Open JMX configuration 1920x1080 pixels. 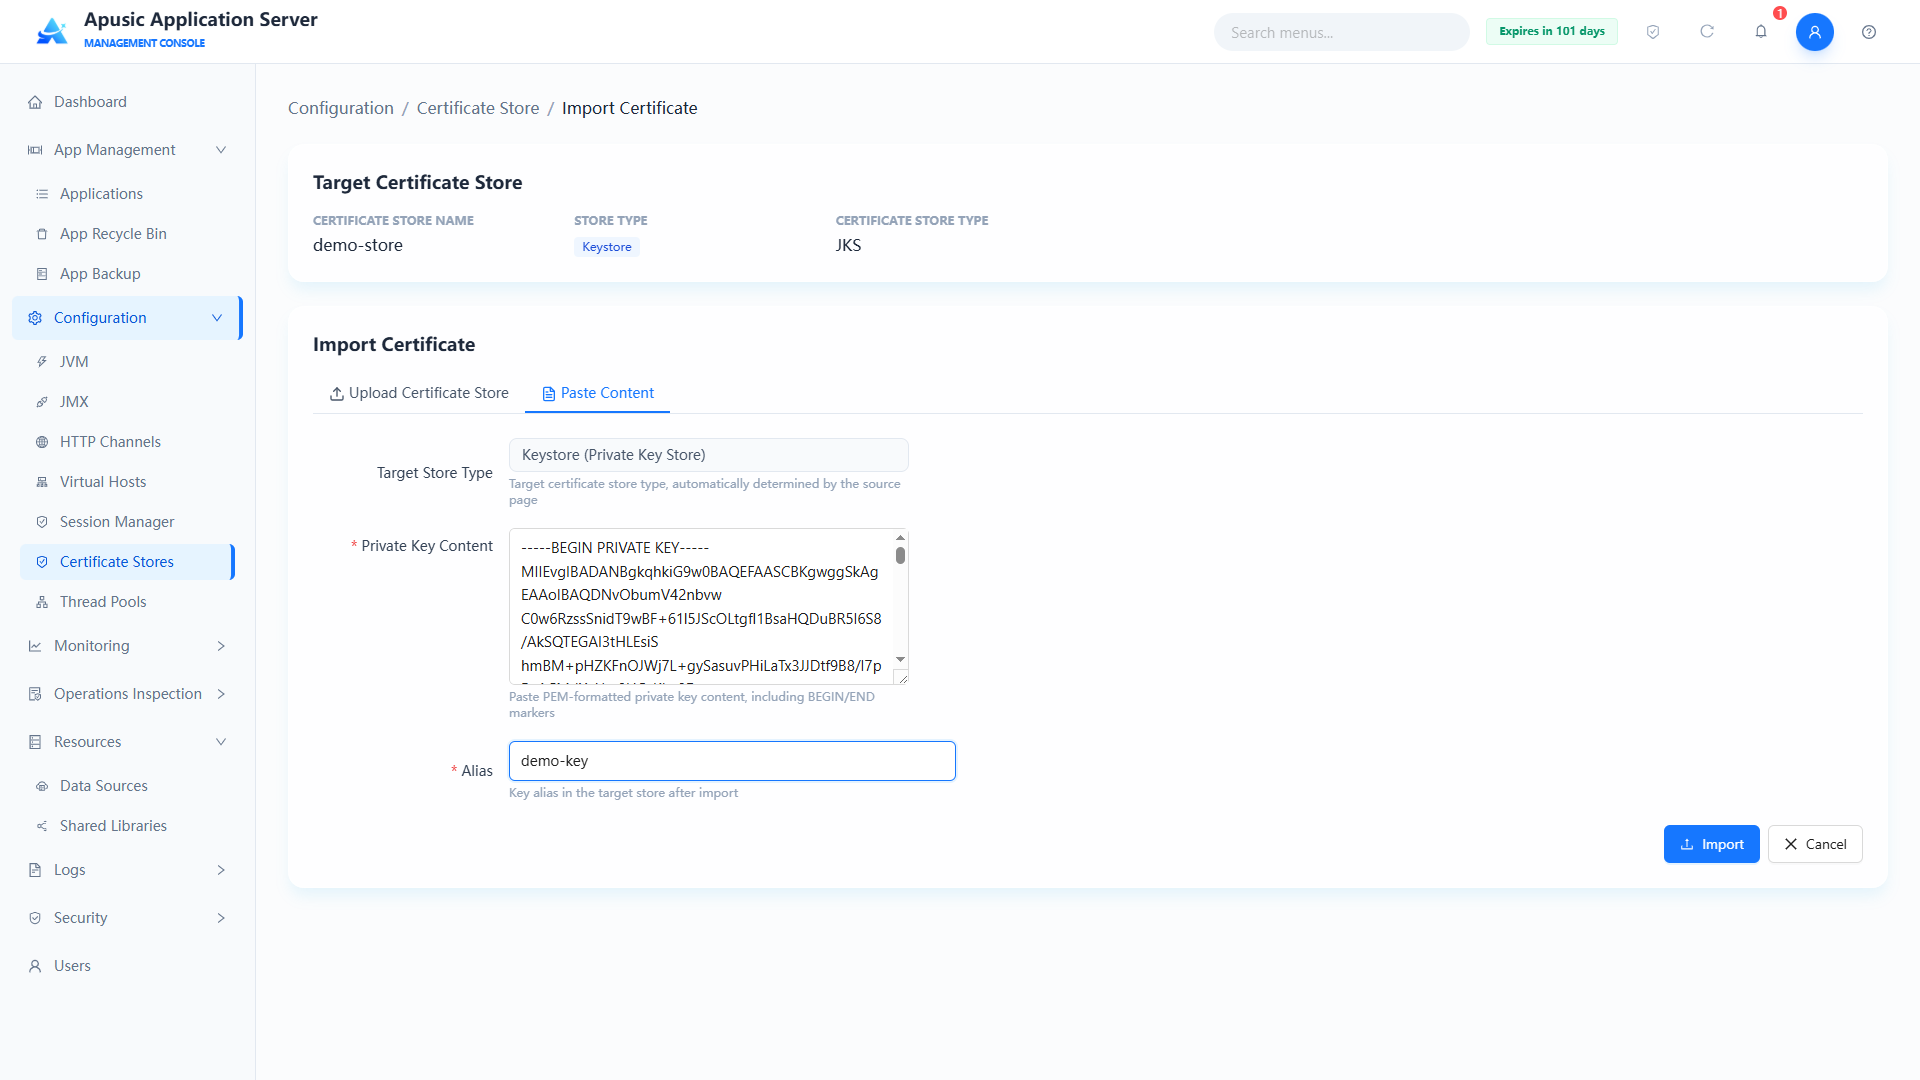pyautogui.click(x=127, y=402)
